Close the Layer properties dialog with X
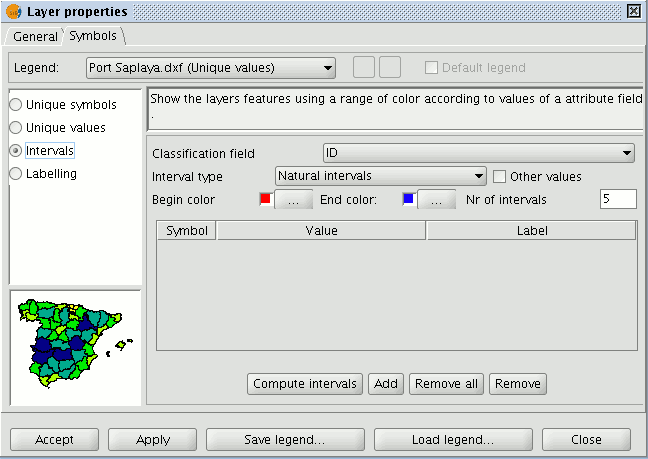Image resolution: width=648 pixels, height=459 pixels. point(634,11)
